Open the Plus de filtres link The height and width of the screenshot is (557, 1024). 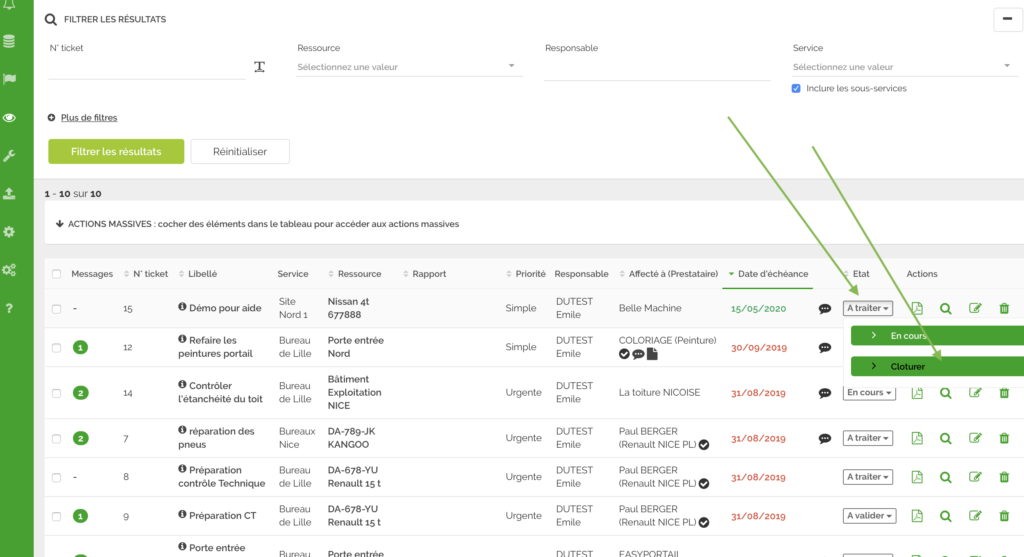(x=89, y=118)
